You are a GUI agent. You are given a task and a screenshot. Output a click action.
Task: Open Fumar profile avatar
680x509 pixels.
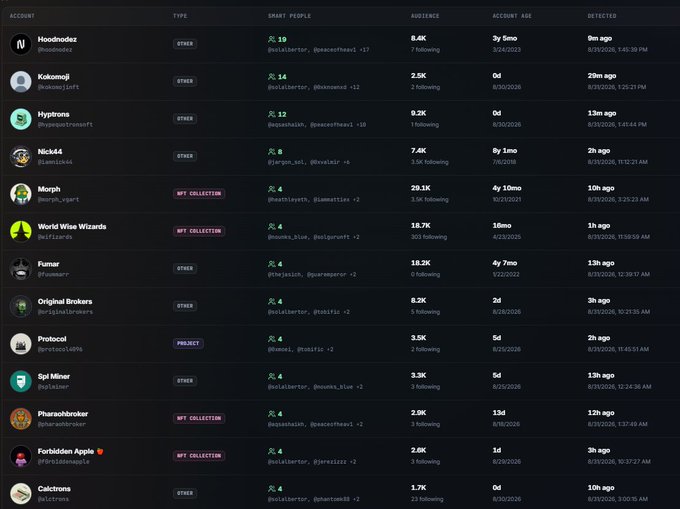pyautogui.click(x=21, y=269)
